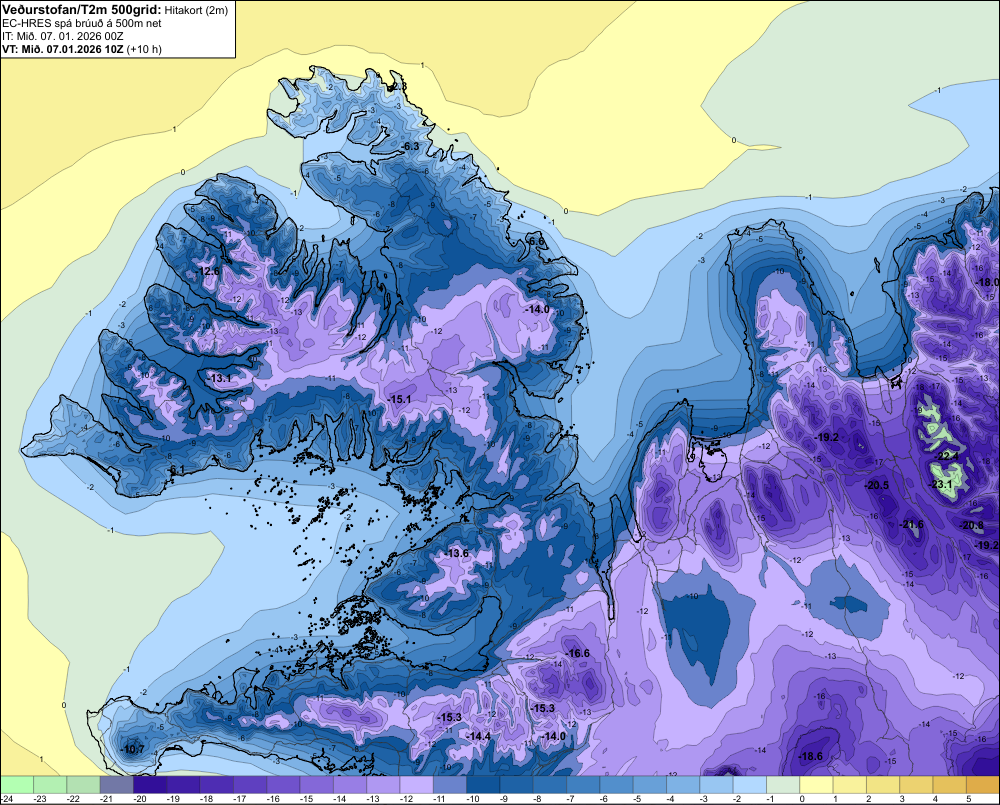
Task: Click the -12.6 temperature label
Action: tap(208, 271)
